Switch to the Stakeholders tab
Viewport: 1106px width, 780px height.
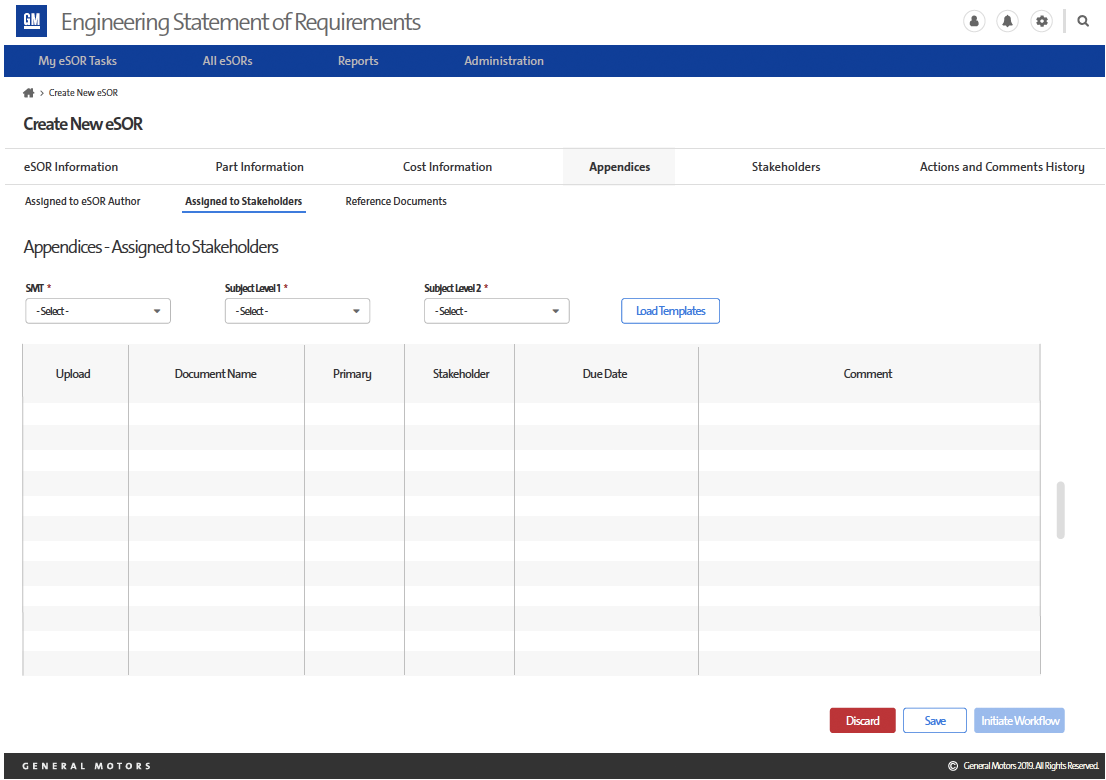[786, 167]
